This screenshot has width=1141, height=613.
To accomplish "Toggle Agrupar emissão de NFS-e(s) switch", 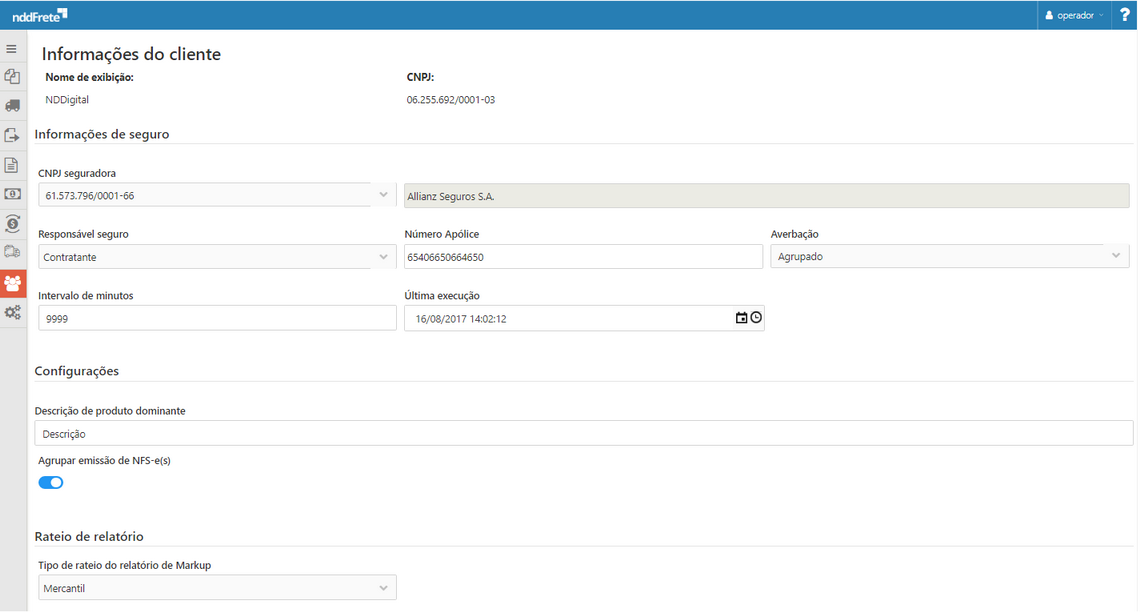I will [x=51, y=483].
